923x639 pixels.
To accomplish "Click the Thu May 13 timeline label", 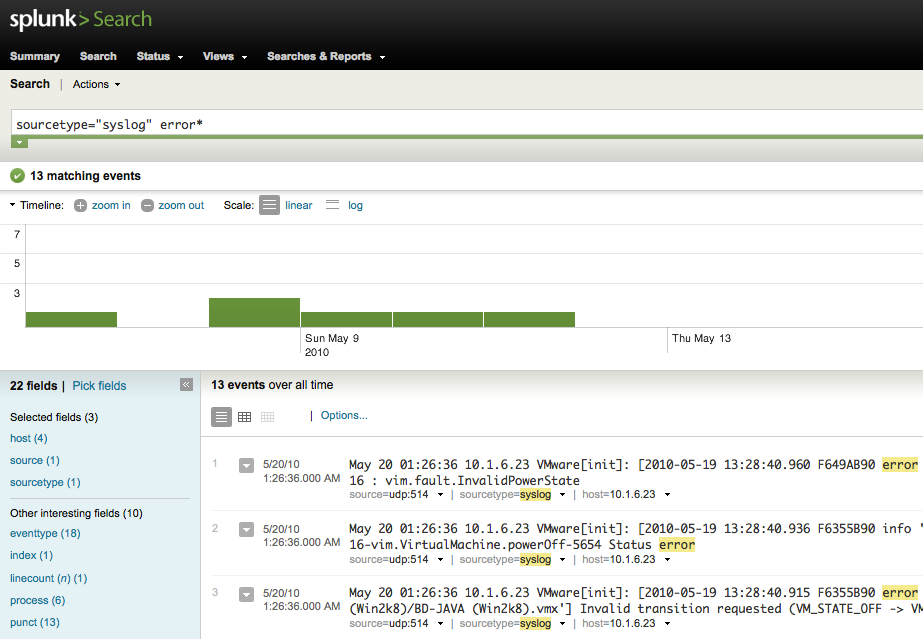I will pyautogui.click(x=701, y=338).
